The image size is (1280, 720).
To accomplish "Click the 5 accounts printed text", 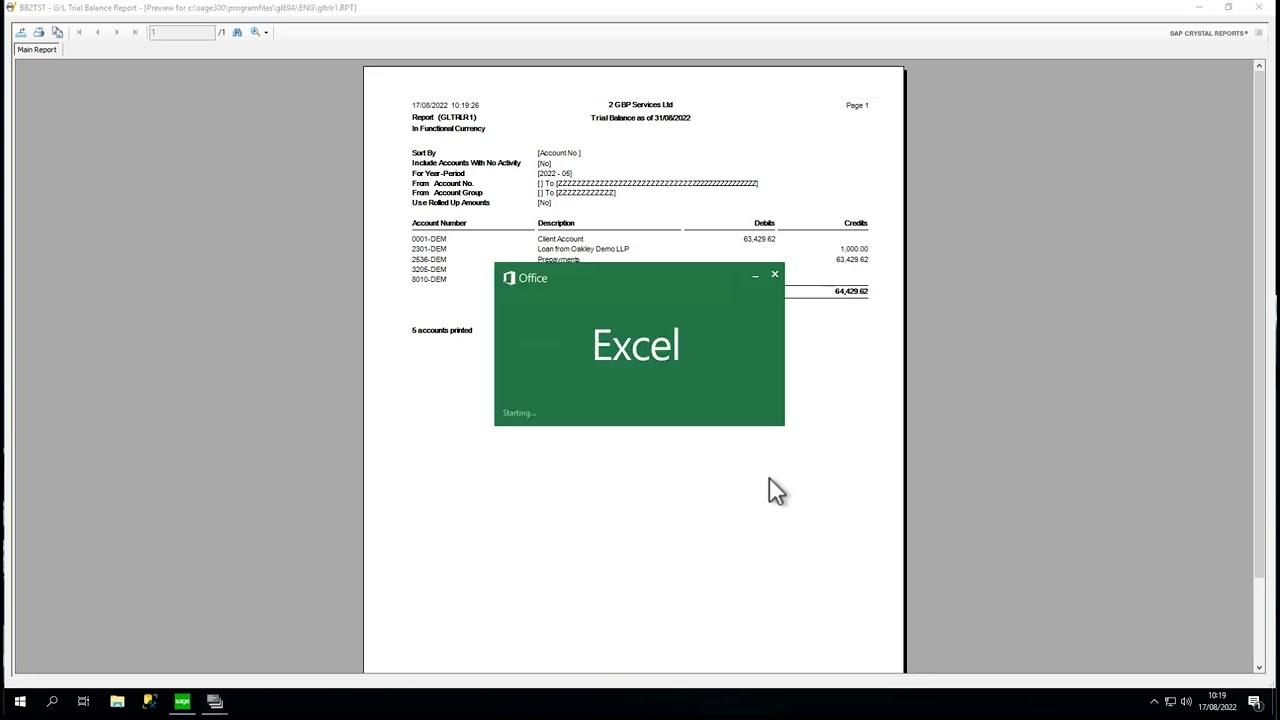I will [x=442, y=330].
